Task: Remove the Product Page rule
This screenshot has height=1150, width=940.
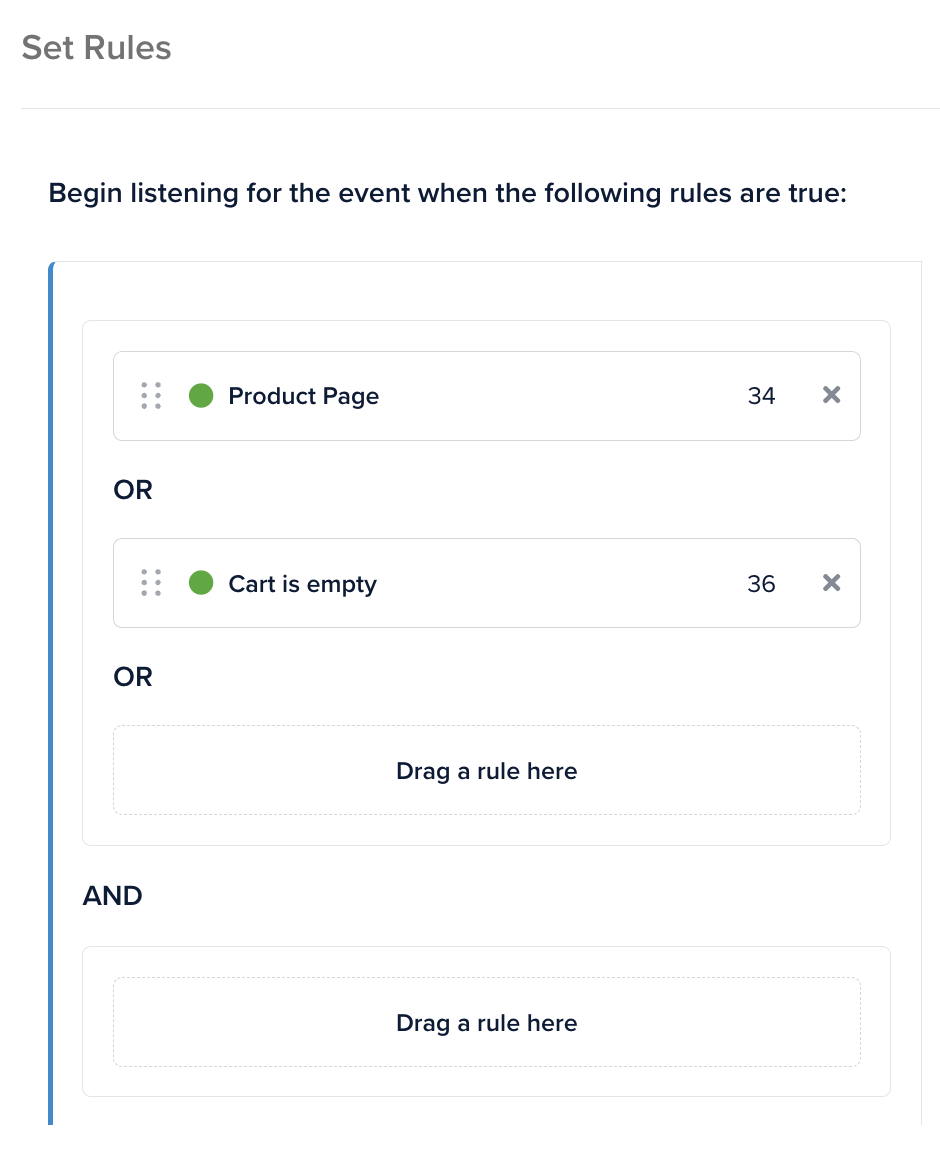Action: pos(831,395)
